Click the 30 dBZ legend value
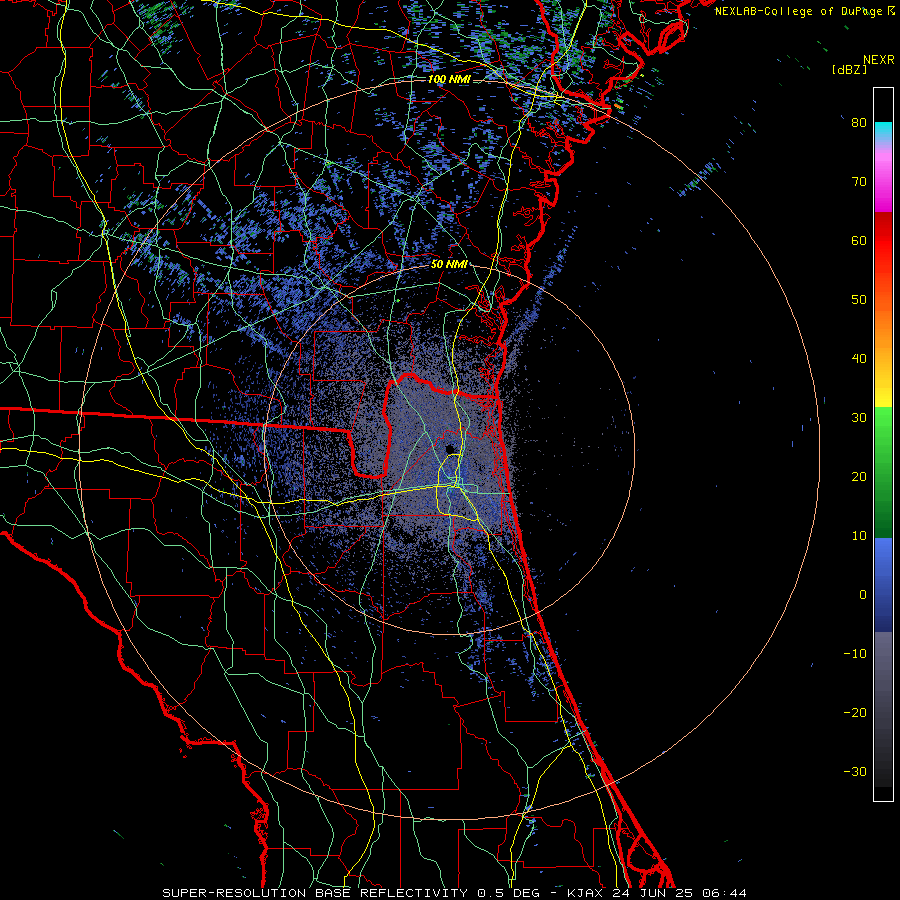This screenshot has height=900, width=900. pyautogui.click(x=859, y=418)
